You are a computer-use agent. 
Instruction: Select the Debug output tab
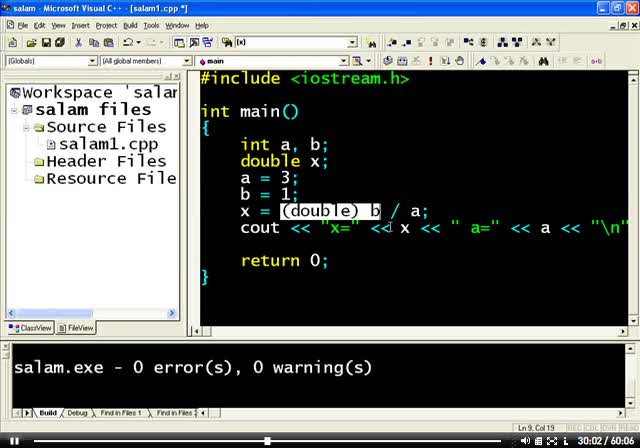[77, 413]
